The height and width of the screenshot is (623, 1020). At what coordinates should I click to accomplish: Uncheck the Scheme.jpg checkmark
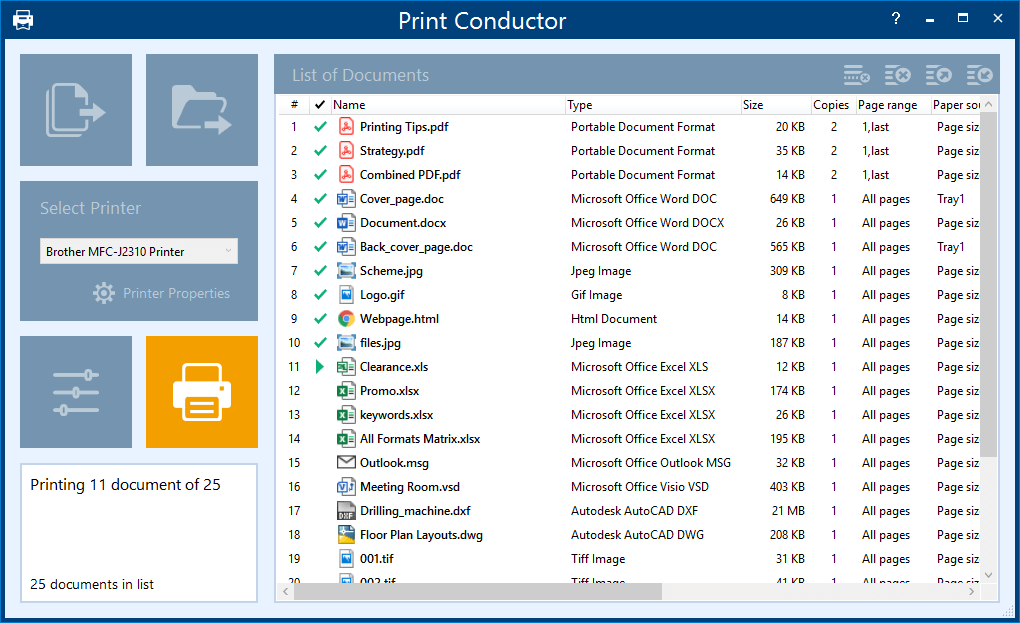319,270
